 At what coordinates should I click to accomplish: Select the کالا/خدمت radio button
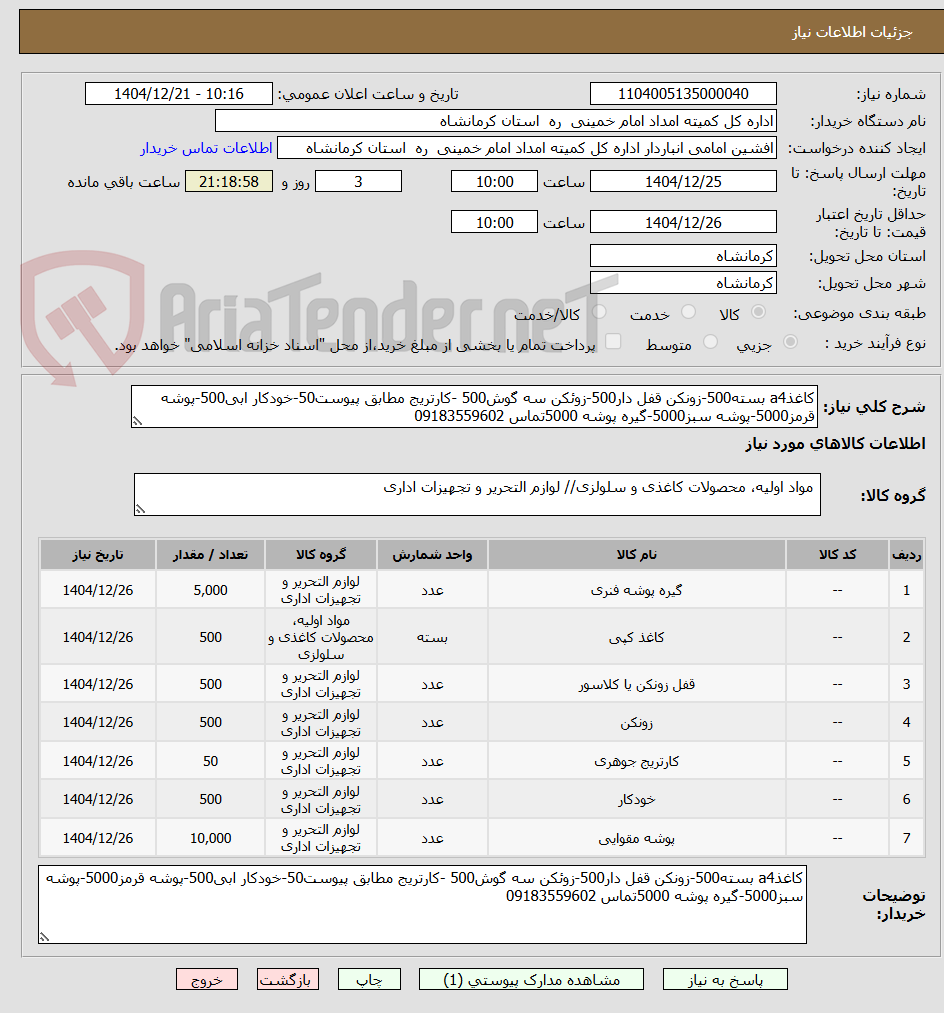coord(600,312)
